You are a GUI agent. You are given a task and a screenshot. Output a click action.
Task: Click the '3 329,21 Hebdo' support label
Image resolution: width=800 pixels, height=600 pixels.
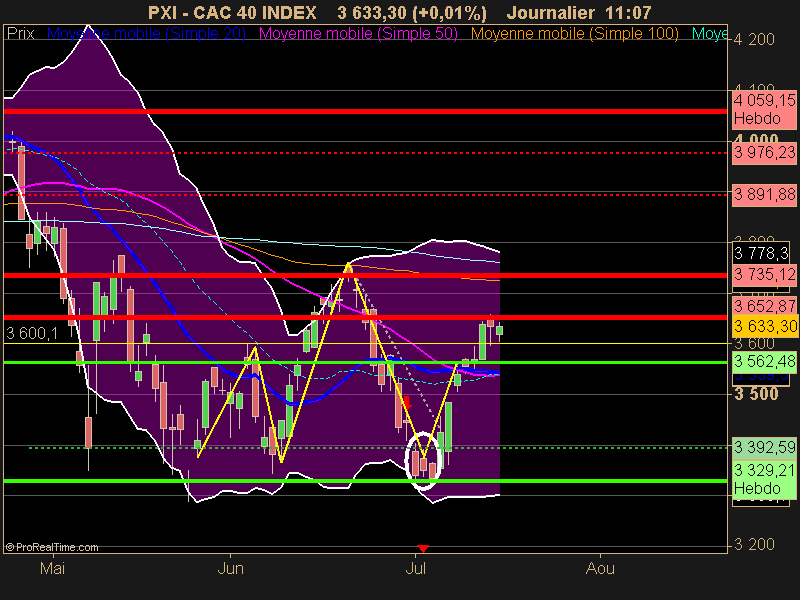click(764, 479)
